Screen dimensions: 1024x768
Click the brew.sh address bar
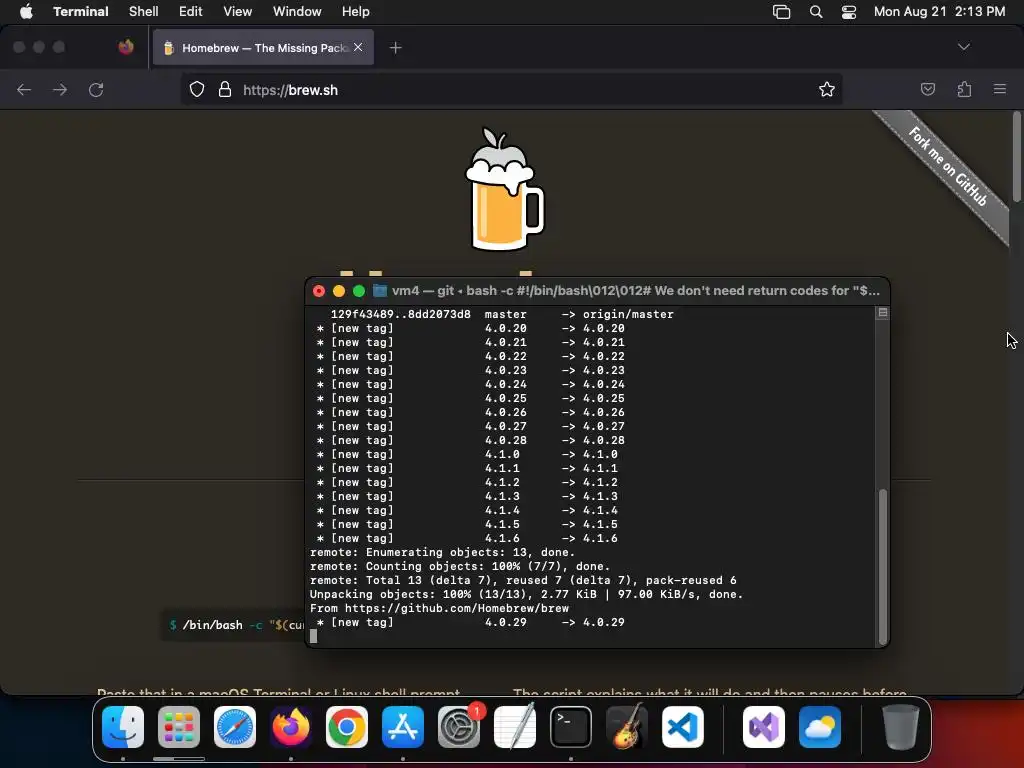tap(511, 89)
